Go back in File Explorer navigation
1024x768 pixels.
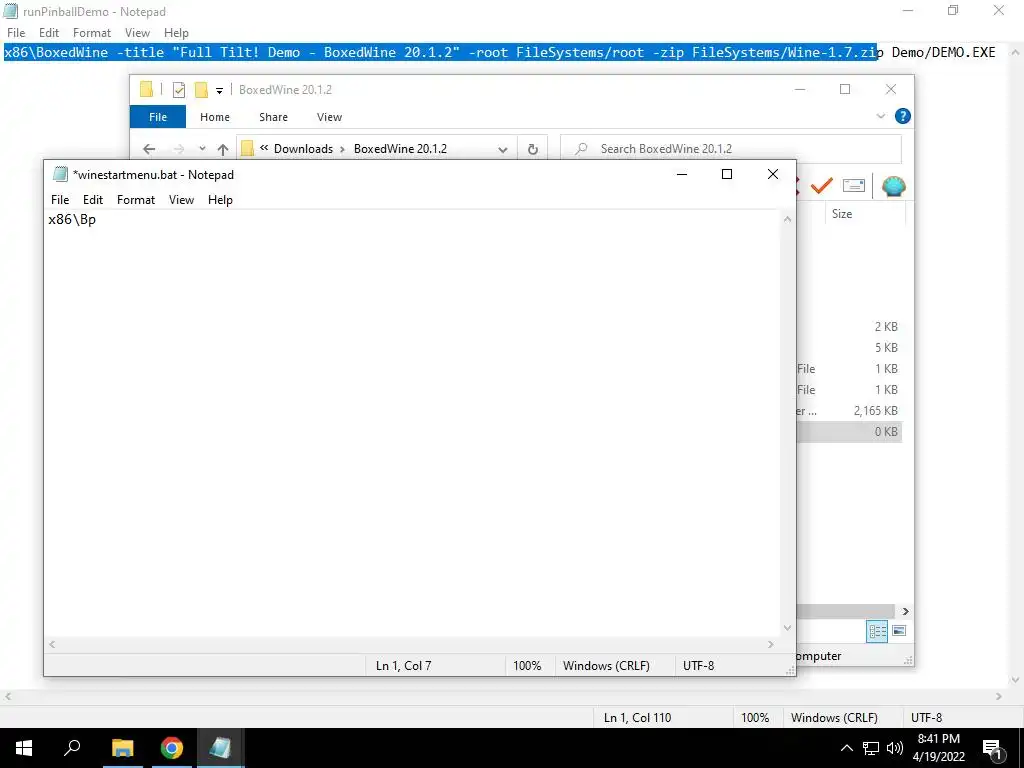tap(149, 149)
